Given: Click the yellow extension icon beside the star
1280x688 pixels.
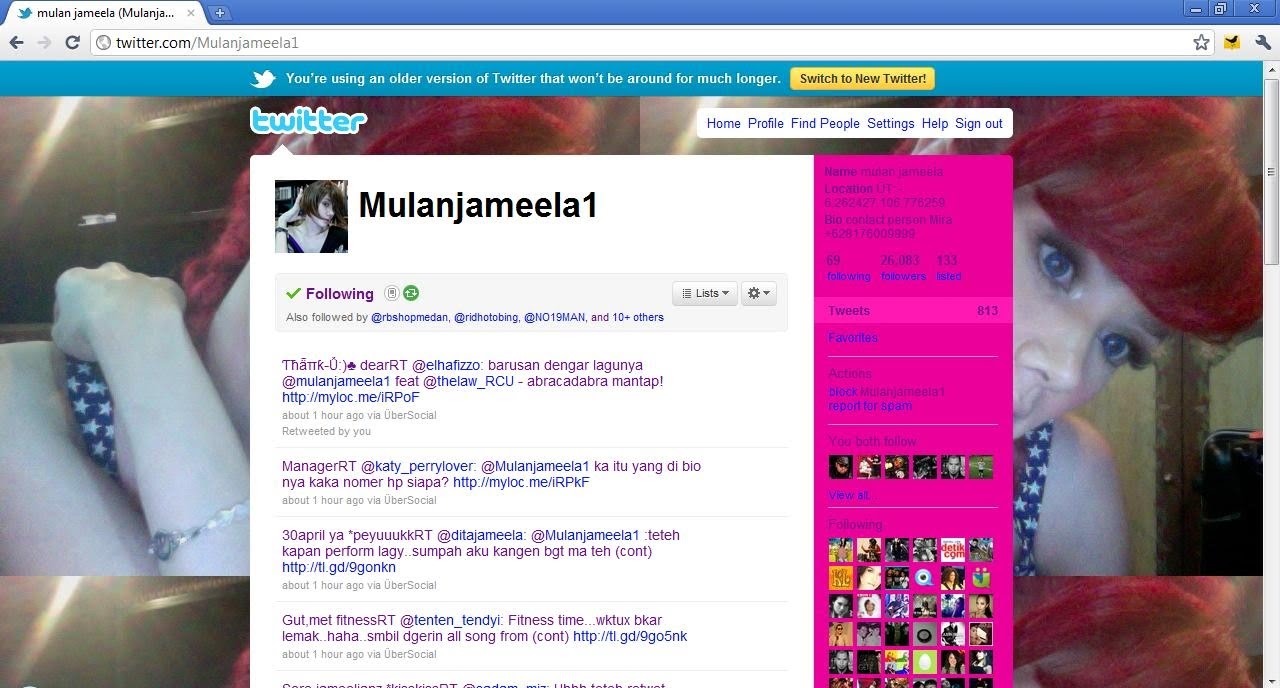Looking at the screenshot, I should (1232, 42).
